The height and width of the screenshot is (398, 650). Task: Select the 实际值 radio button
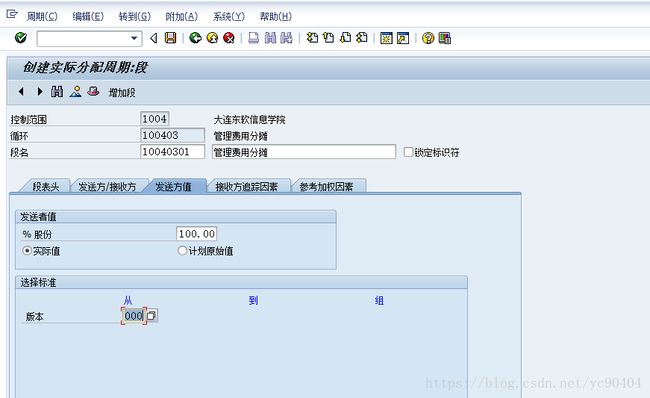27,251
